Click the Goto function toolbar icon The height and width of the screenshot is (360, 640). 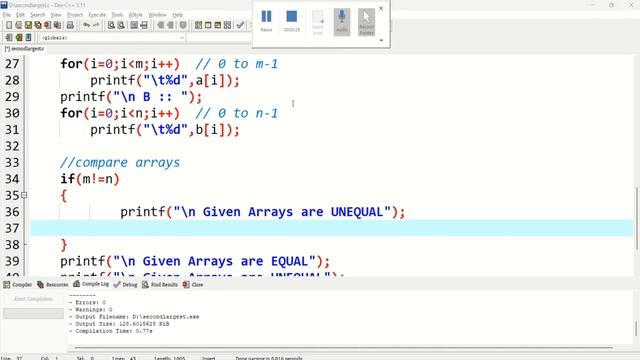pyautogui.click(x=134, y=25)
